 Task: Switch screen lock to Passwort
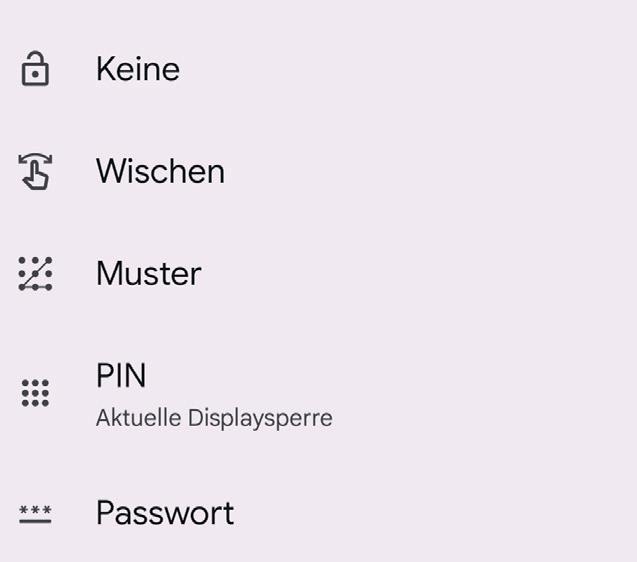(x=318, y=513)
